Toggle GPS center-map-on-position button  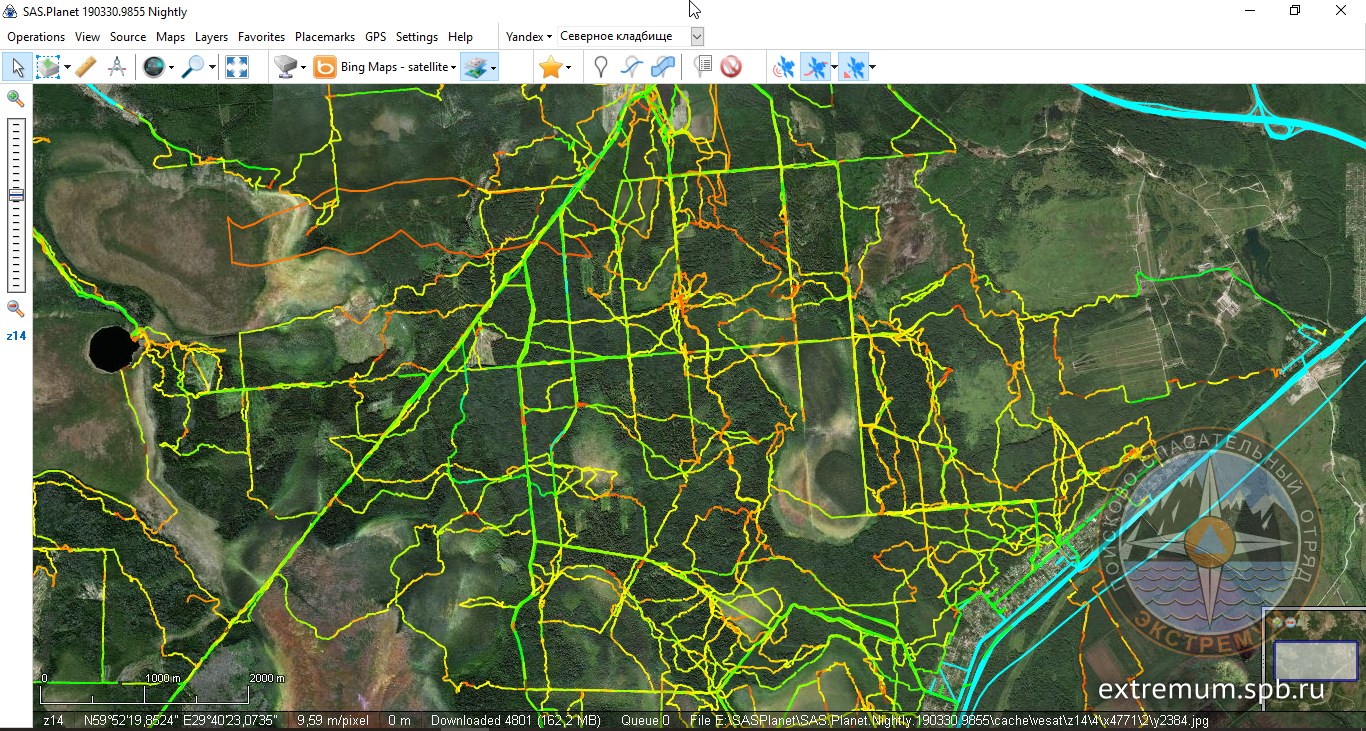[x=853, y=67]
